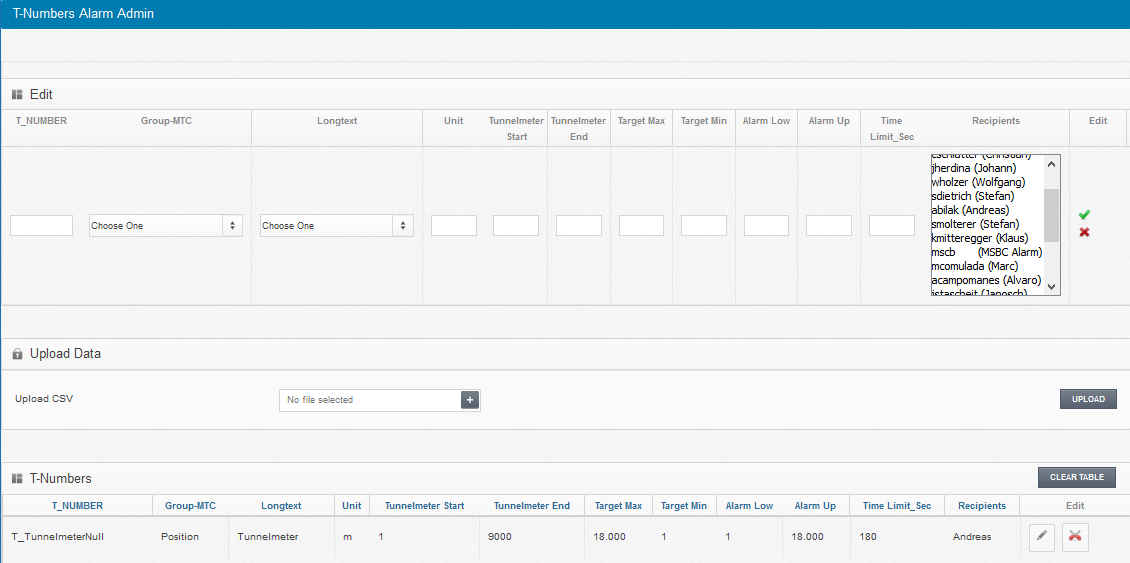Select recipient abilak (Andreas)
The image size is (1130, 563).
pyautogui.click(x=970, y=210)
